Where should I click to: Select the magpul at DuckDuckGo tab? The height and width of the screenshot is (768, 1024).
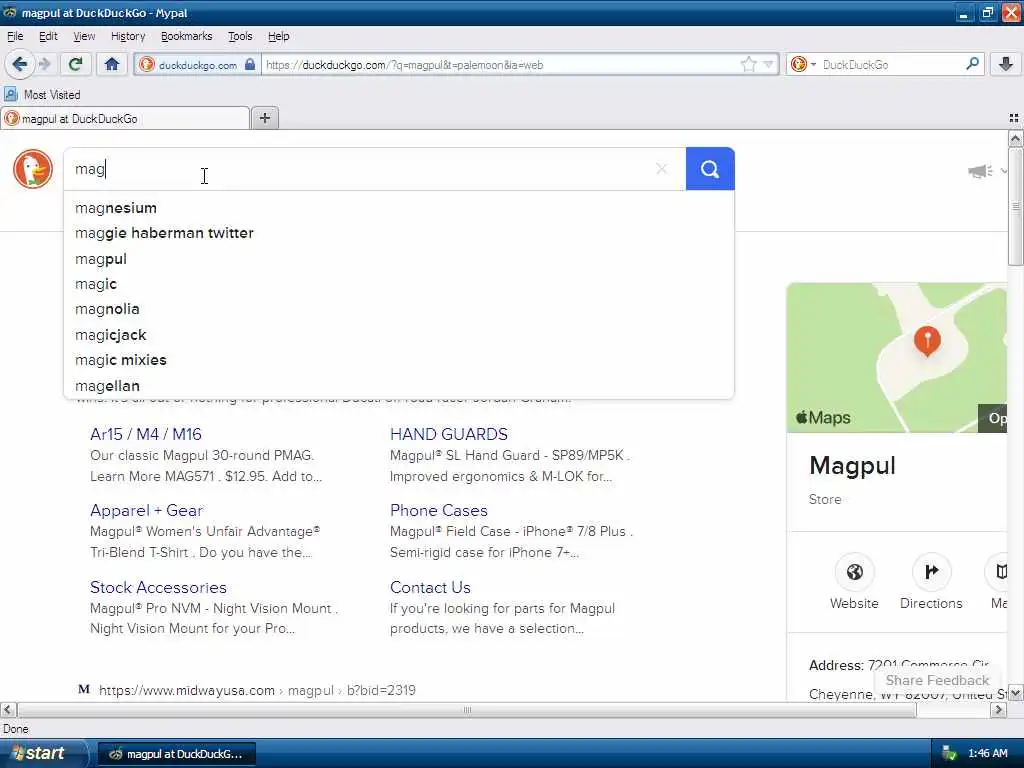[x=125, y=118]
